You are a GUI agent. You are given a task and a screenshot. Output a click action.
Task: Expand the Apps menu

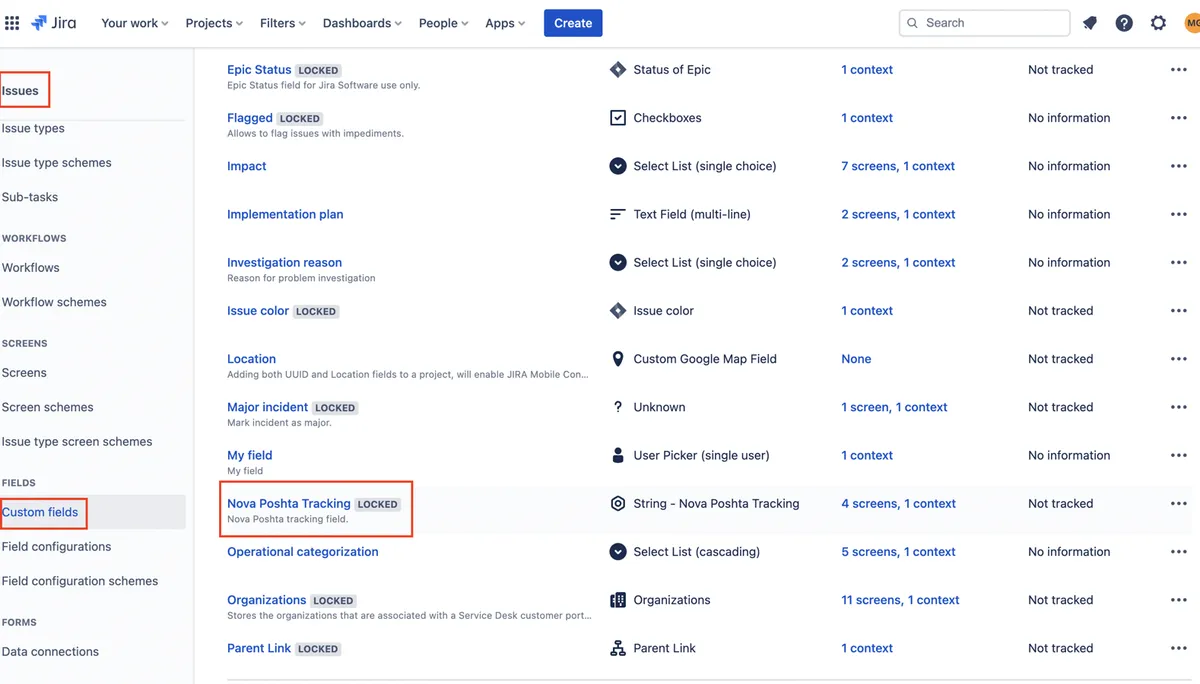coord(505,23)
